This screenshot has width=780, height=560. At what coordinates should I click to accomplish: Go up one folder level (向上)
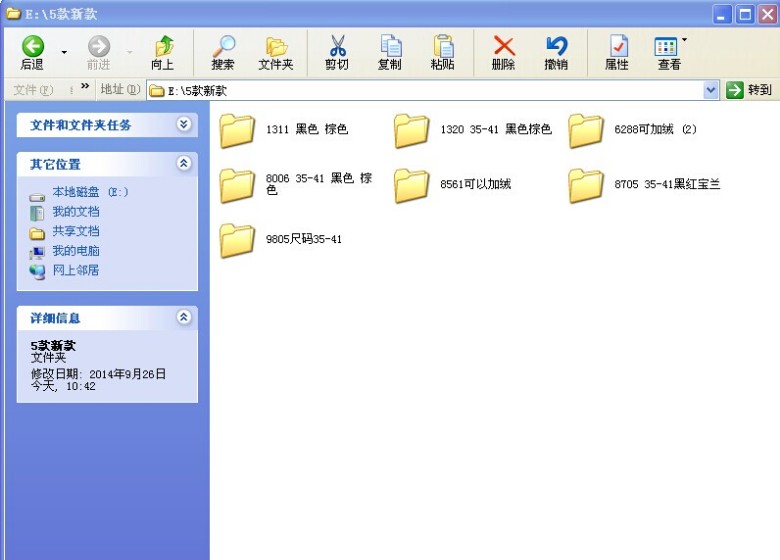(x=163, y=46)
